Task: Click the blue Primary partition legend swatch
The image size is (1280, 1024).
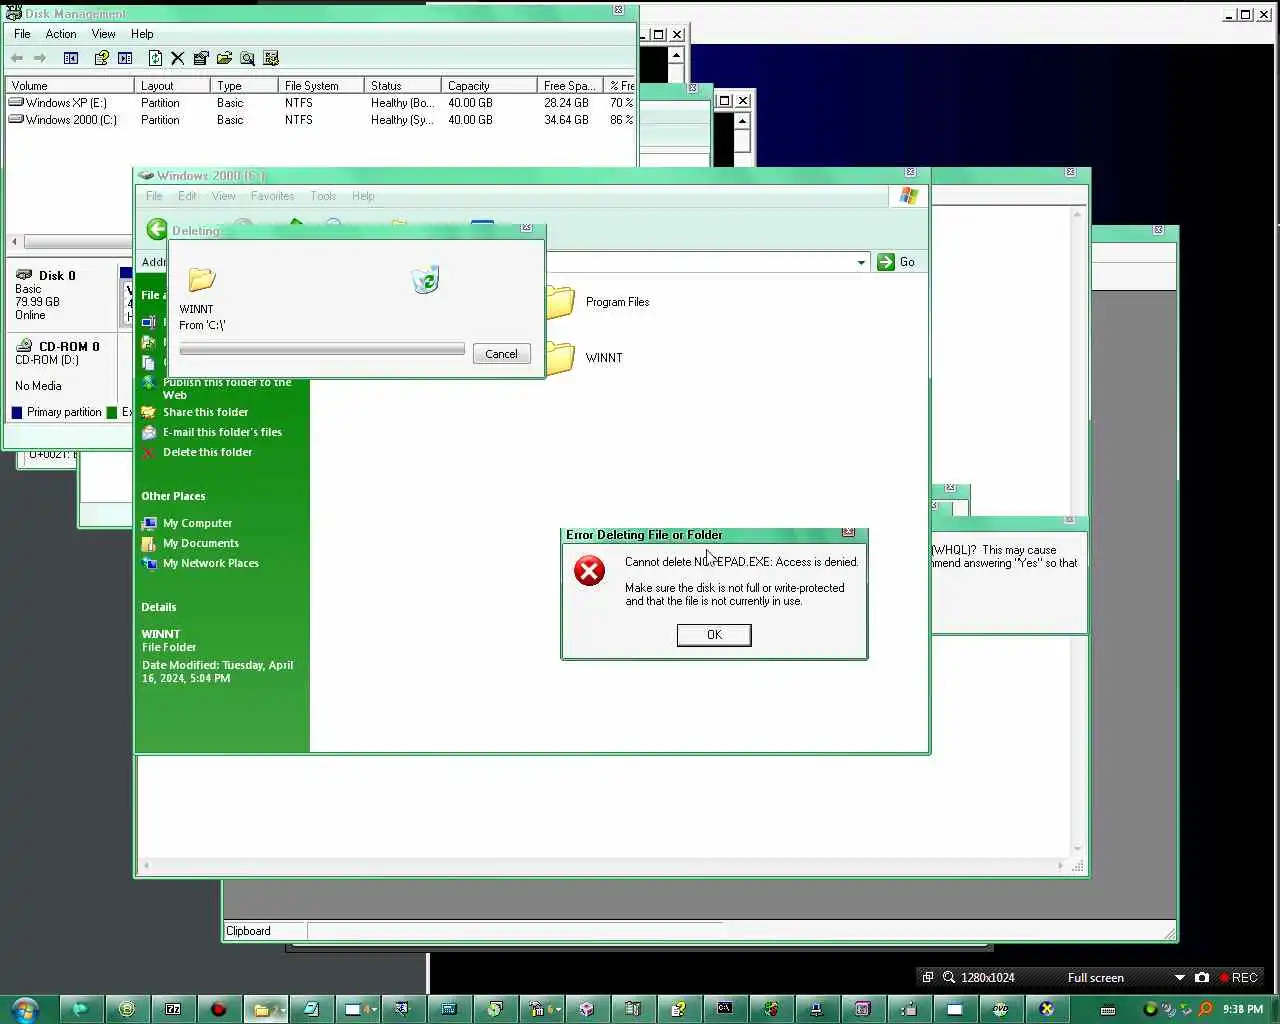Action: click(17, 412)
